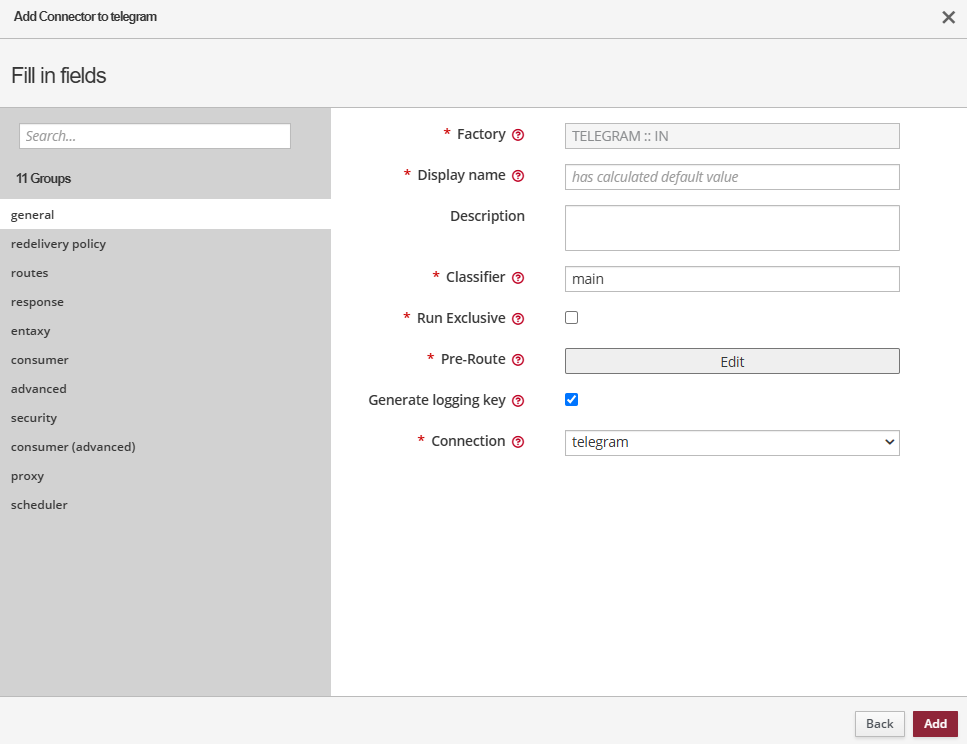This screenshot has height=744, width=967.
Task: Click the help icon beside Display name
Action: (518, 176)
